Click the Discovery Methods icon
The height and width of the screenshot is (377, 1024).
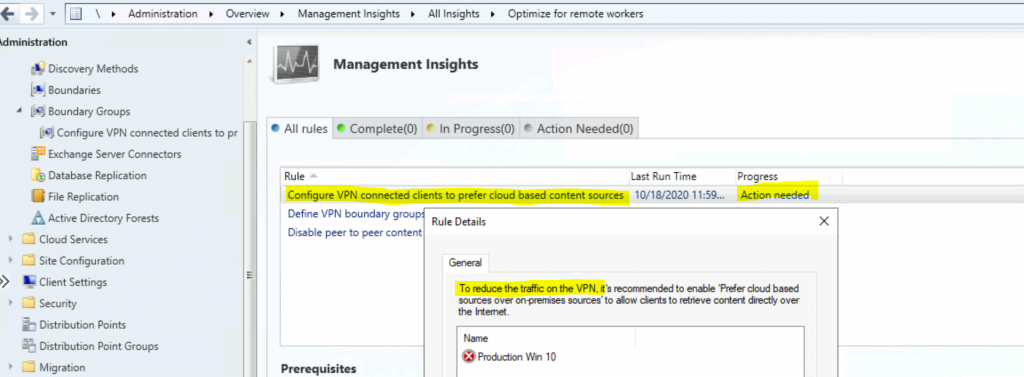pos(38,69)
